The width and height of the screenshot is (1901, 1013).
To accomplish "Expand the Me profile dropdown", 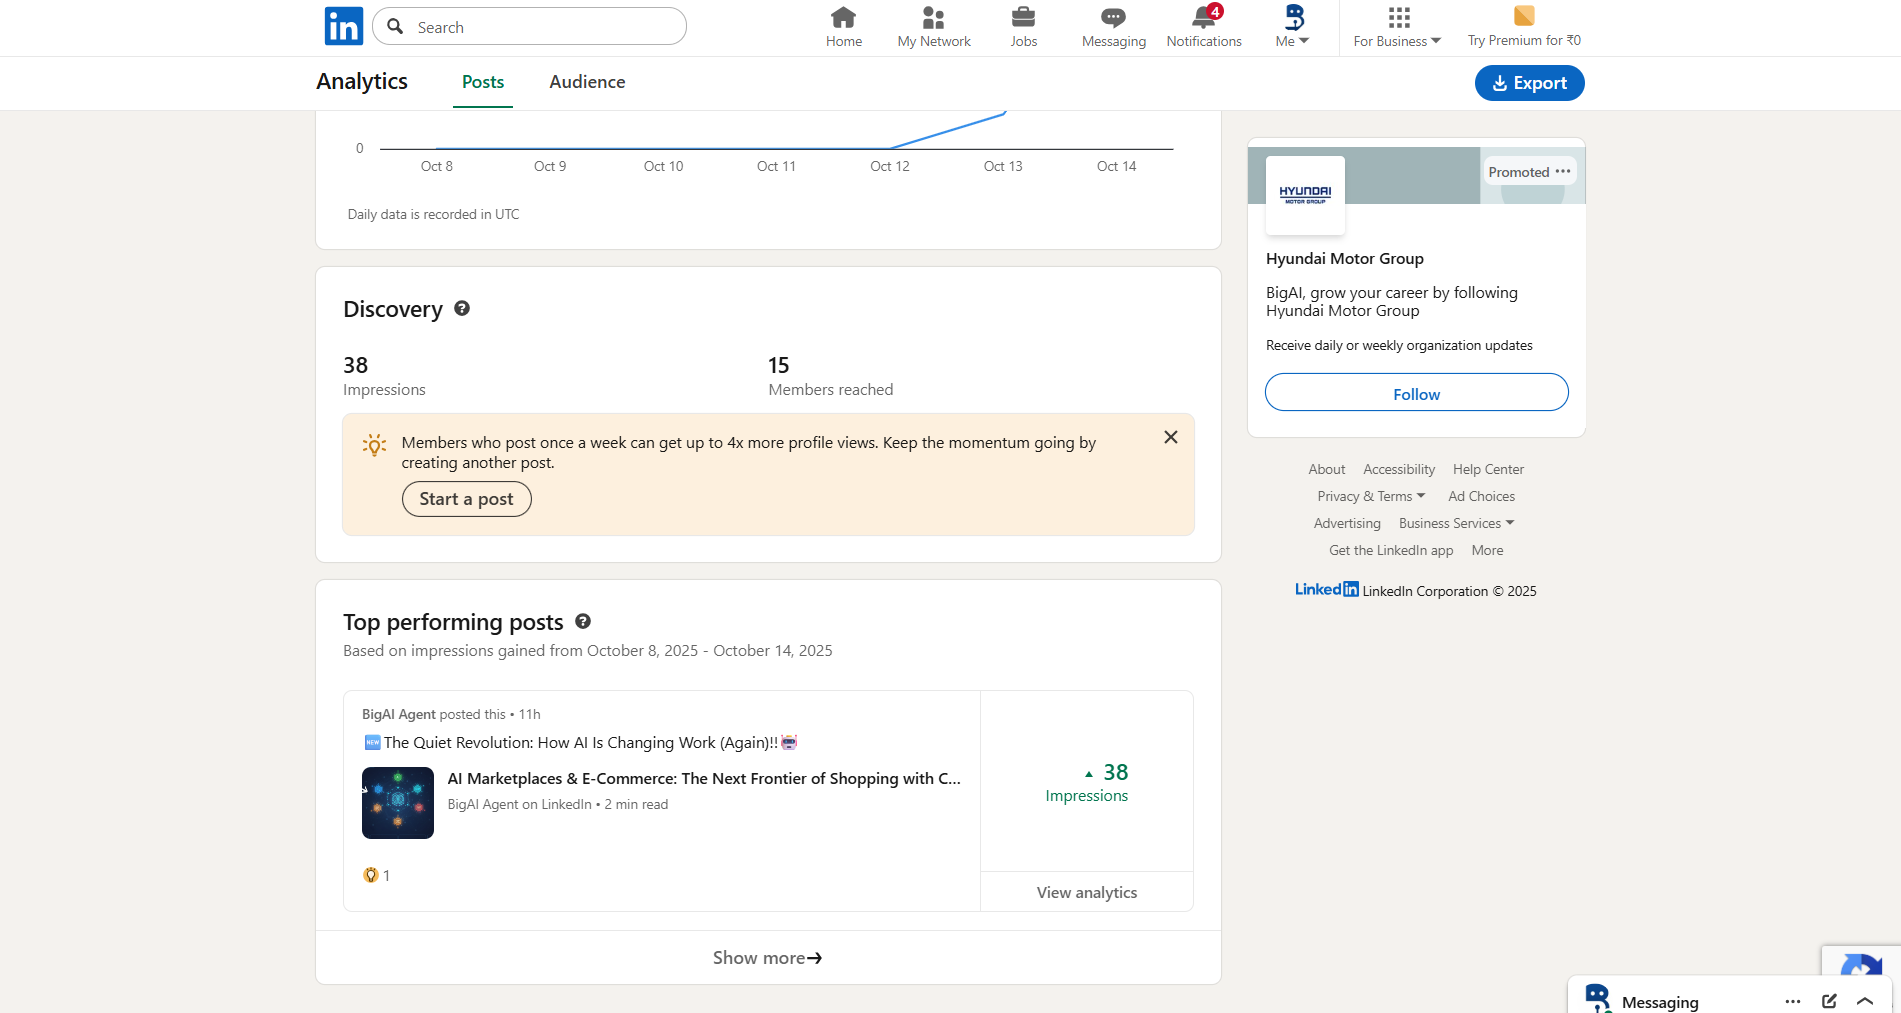I will (x=1292, y=27).
